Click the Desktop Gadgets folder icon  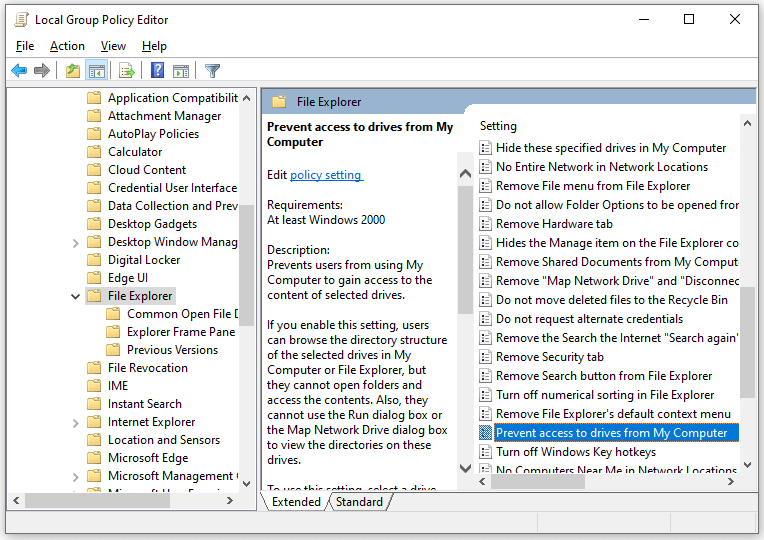[x=94, y=224]
